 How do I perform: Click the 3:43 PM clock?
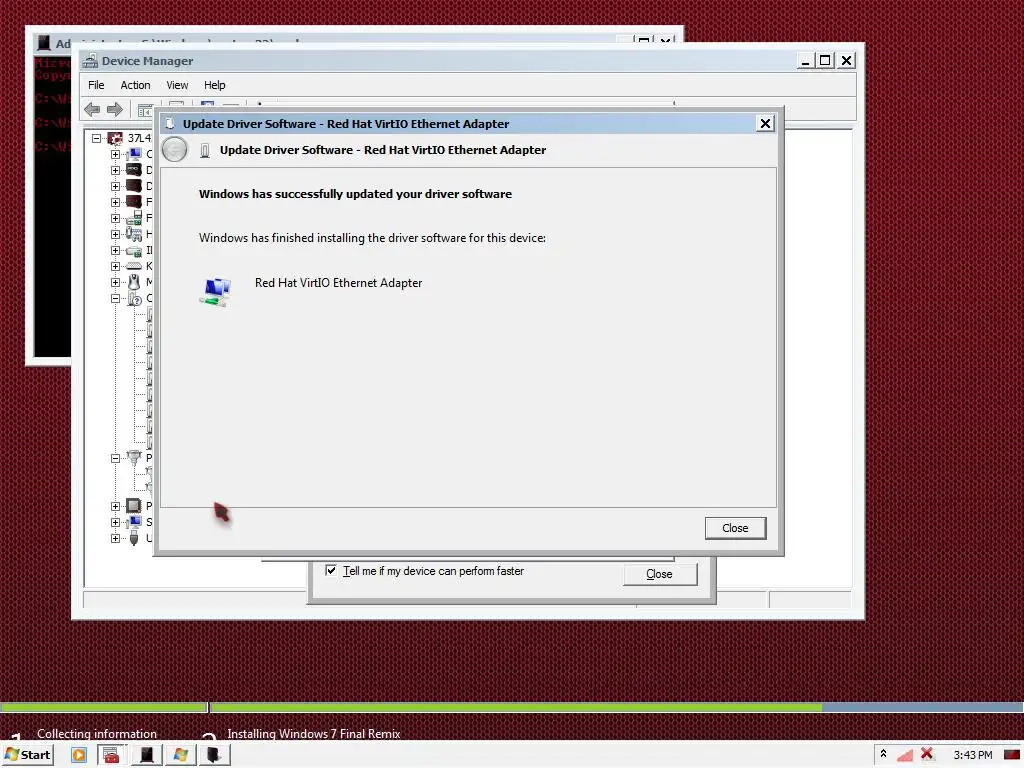[973, 755]
